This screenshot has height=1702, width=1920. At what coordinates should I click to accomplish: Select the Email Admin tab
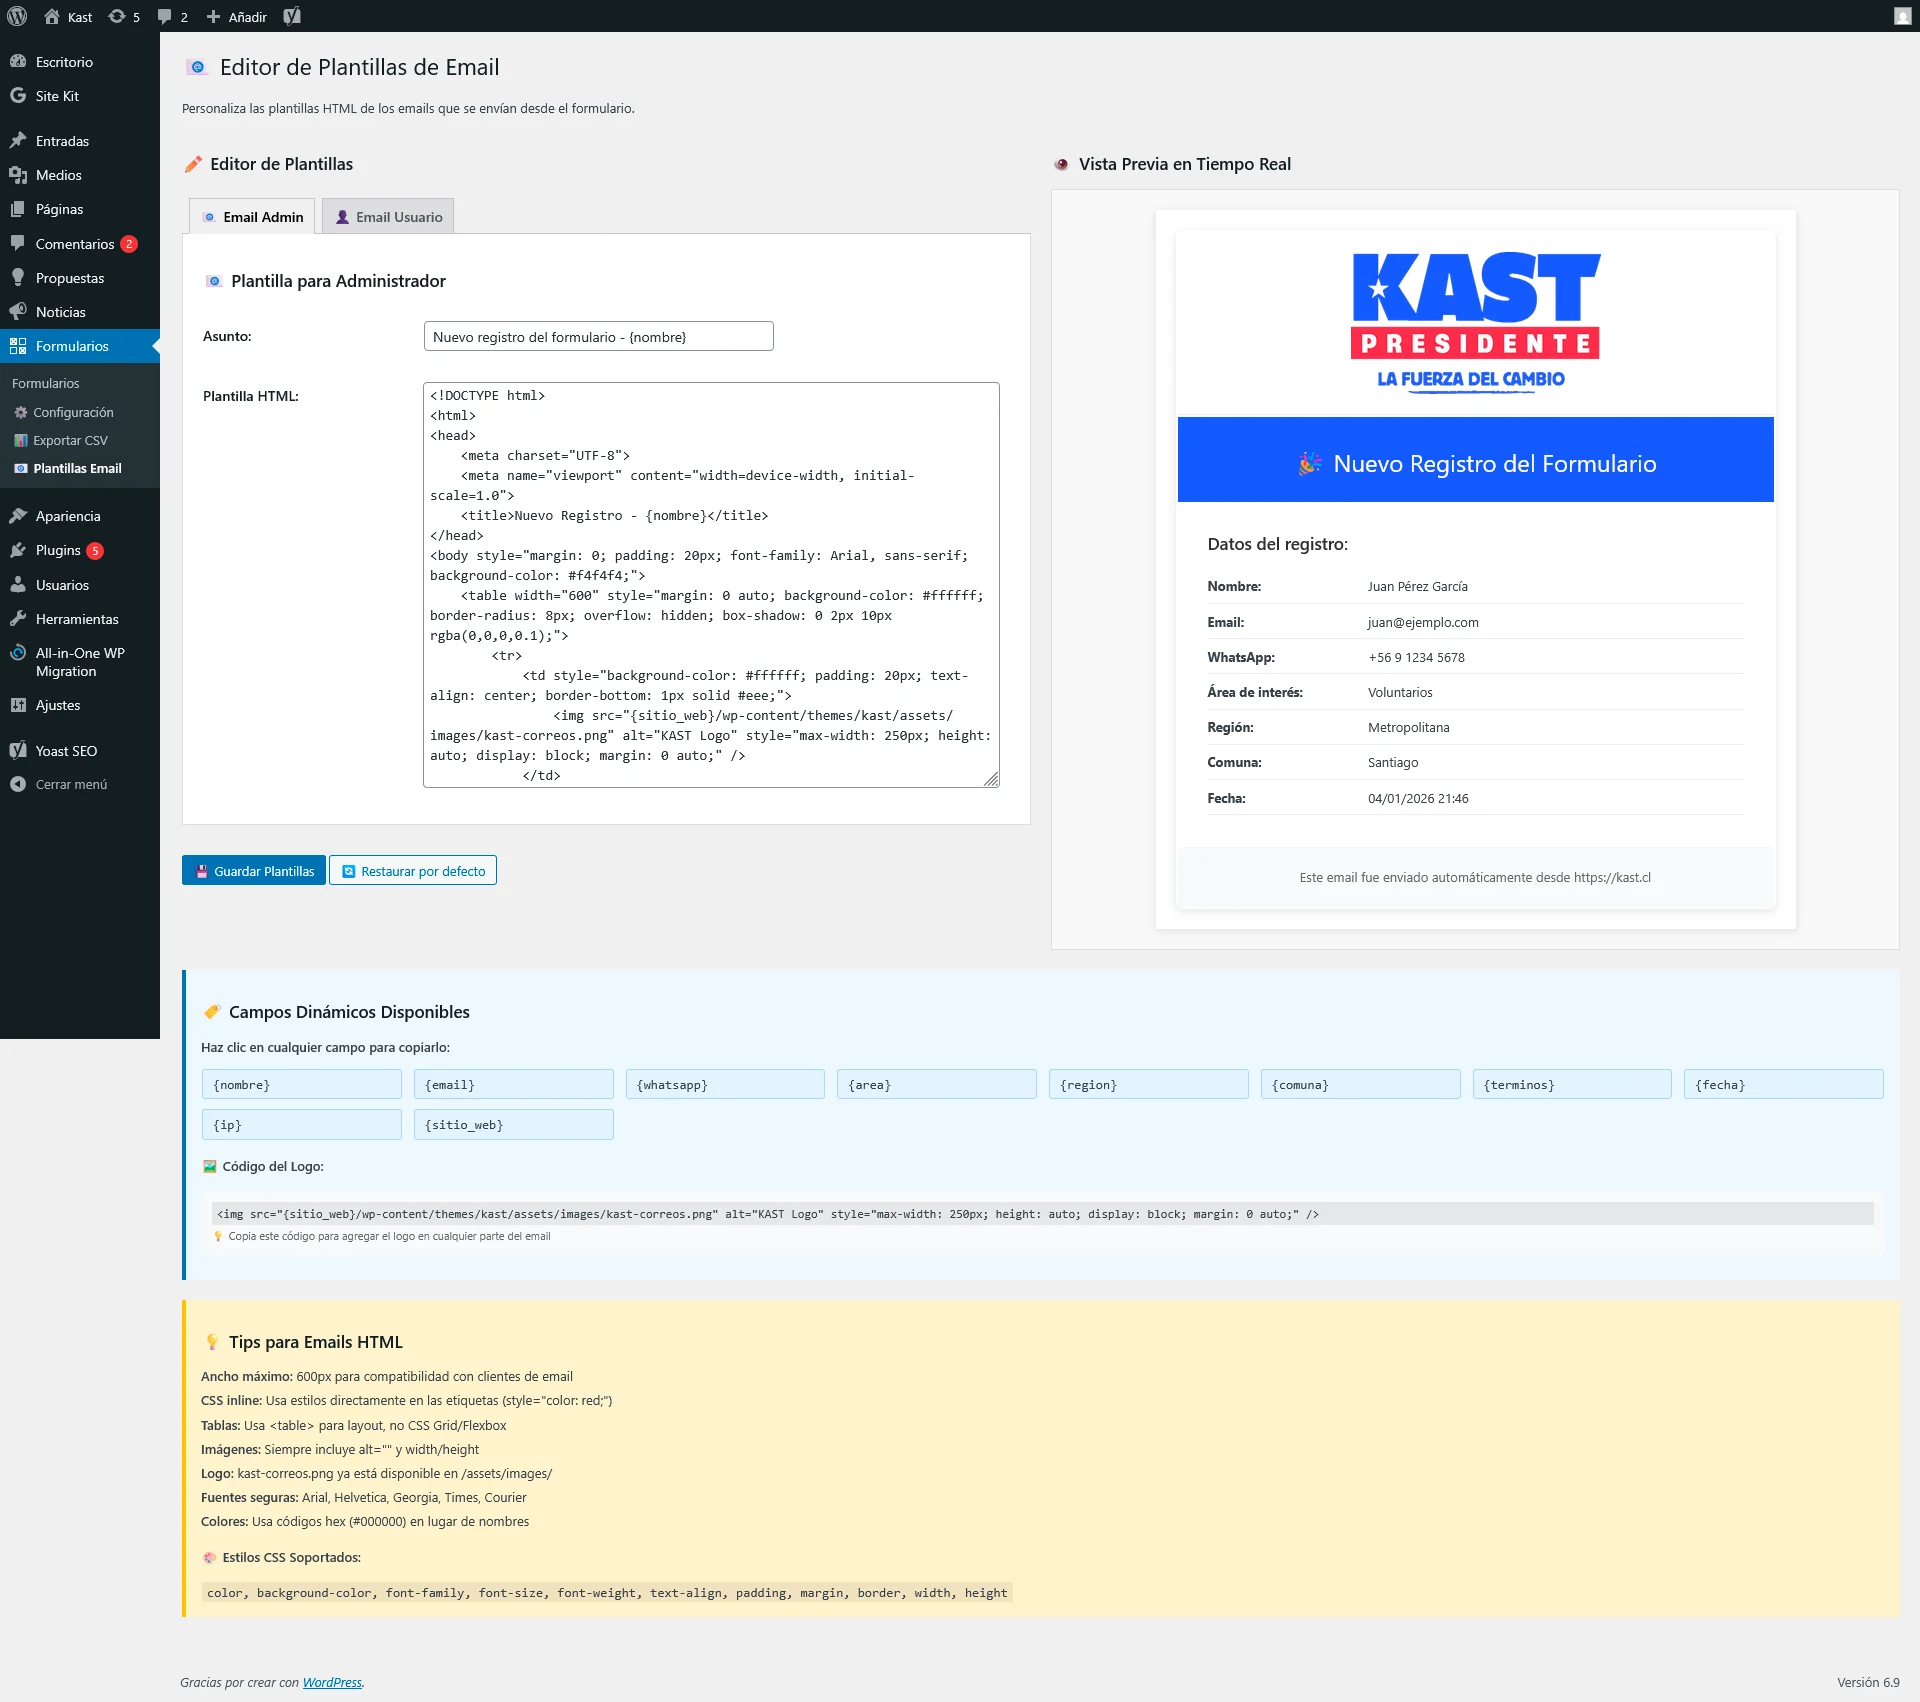point(253,217)
